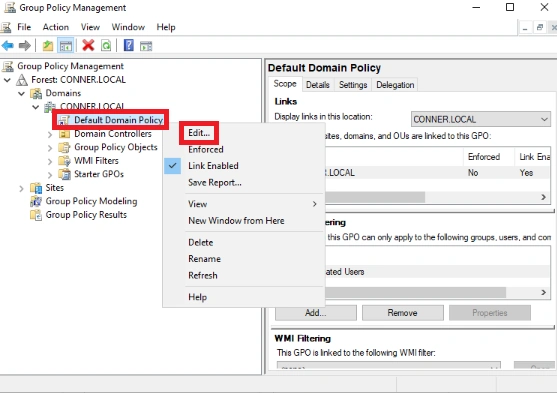Screen dimensions: 557x393
Task: Click the Forward arrow toolbar icon
Action: click(25, 45)
